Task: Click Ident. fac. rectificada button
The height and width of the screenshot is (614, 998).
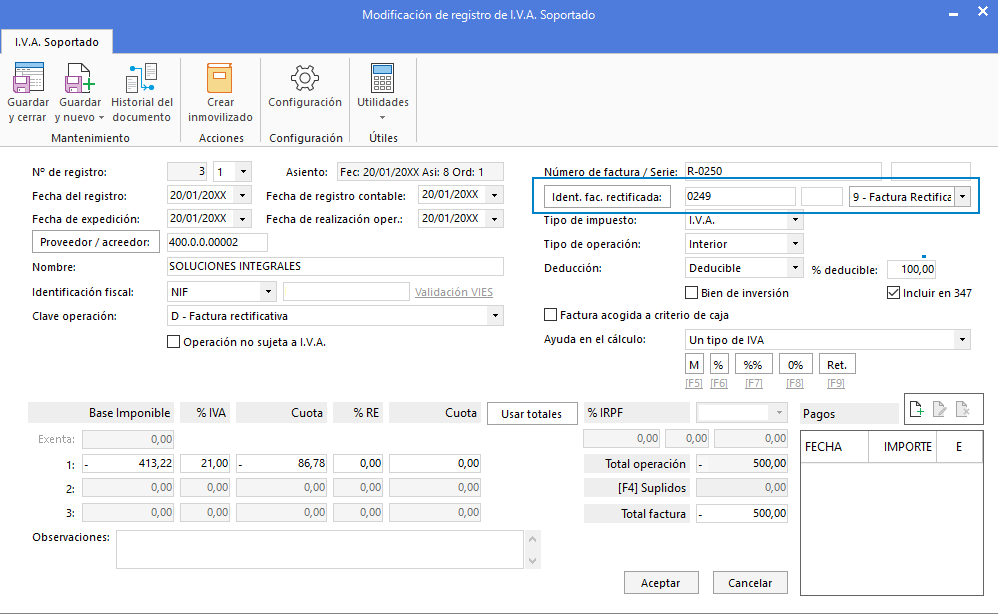Action: click(607, 197)
